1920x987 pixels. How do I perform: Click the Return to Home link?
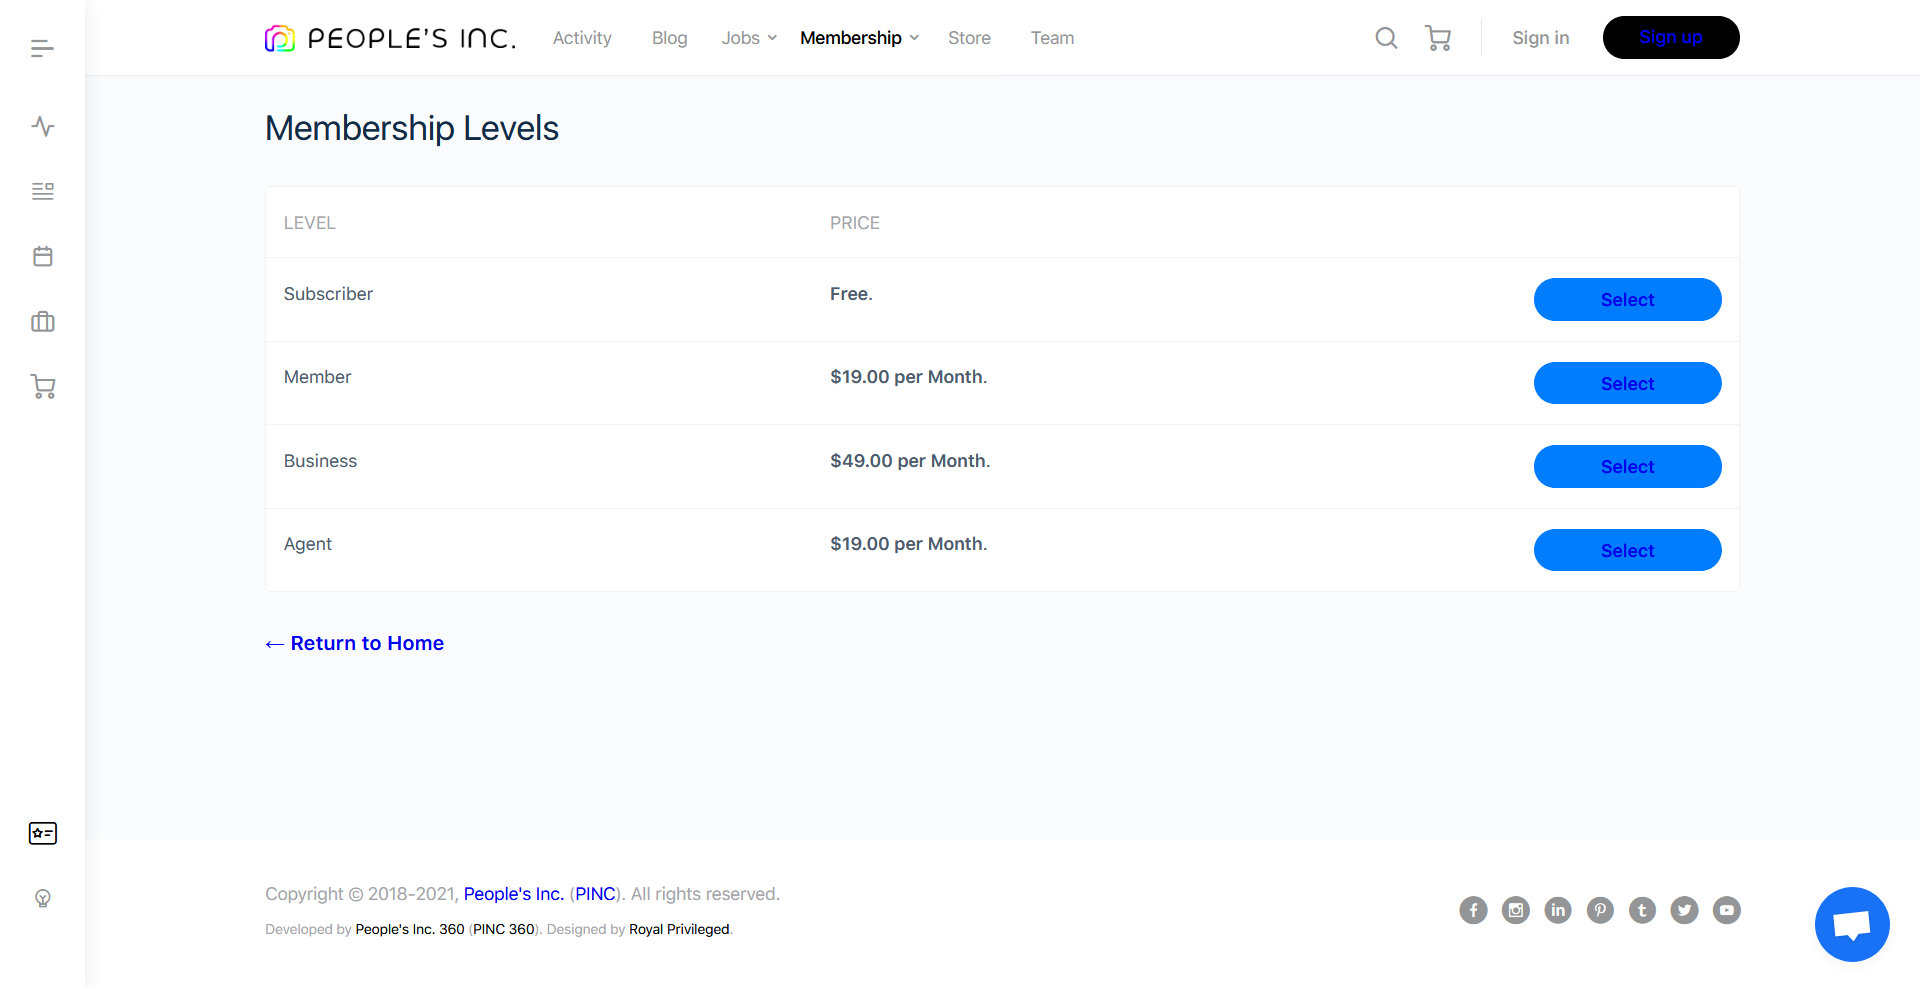355,643
